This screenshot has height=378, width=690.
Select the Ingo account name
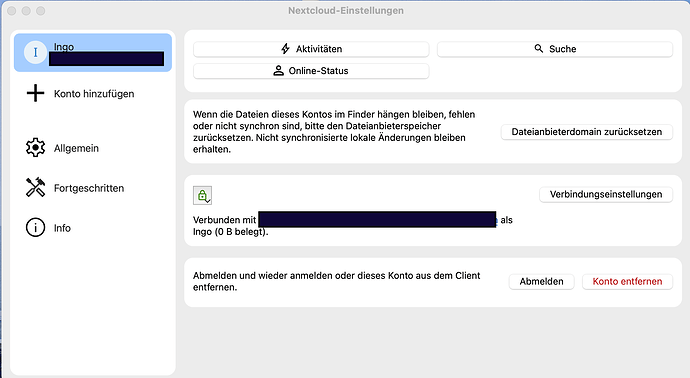(64, 47)
